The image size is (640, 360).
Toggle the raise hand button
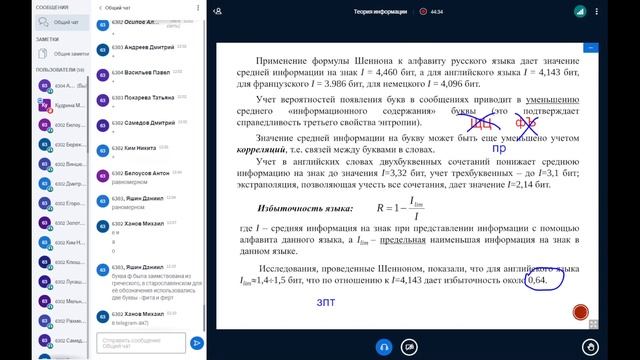click(590, 347)
